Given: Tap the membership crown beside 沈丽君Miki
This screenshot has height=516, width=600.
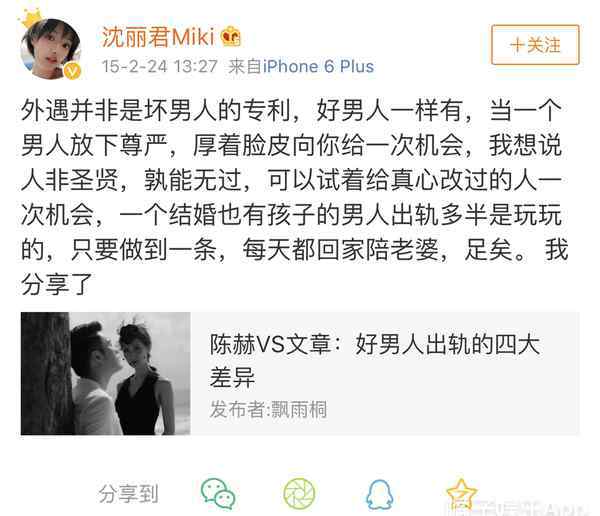Looking at the screenshot, I should point(231,37).
